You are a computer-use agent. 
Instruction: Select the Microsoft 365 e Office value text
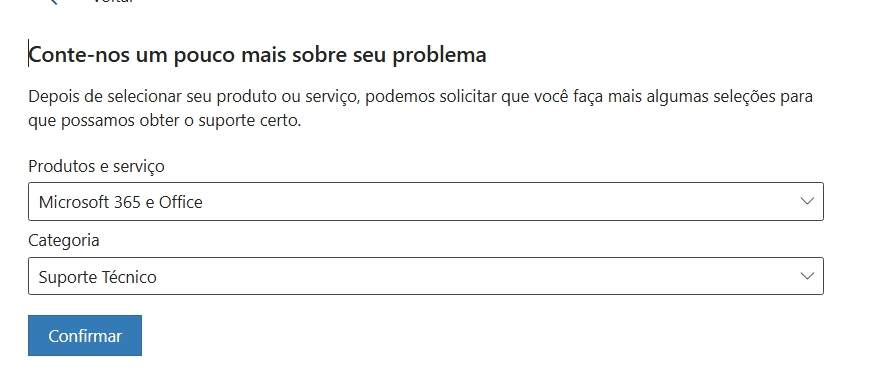pos(120,202)
